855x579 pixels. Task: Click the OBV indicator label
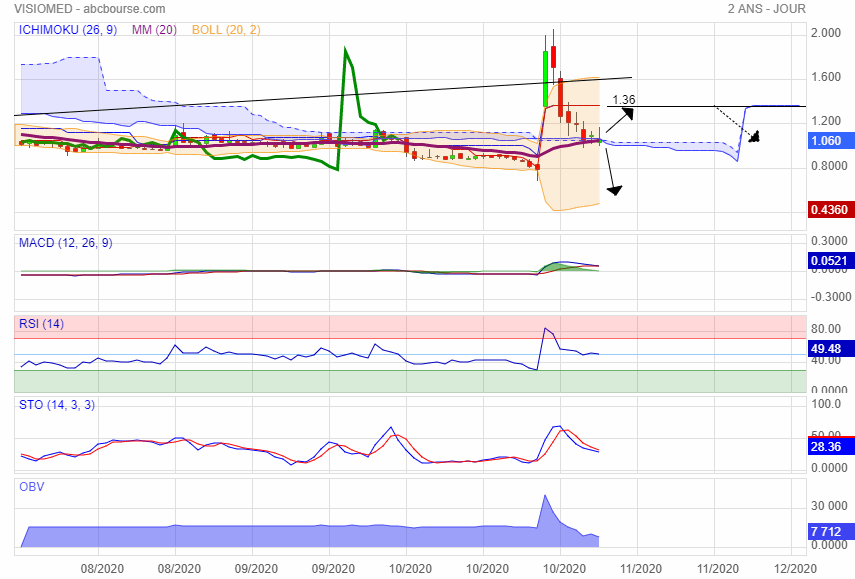pyautogui.click(x=32, y=486)
